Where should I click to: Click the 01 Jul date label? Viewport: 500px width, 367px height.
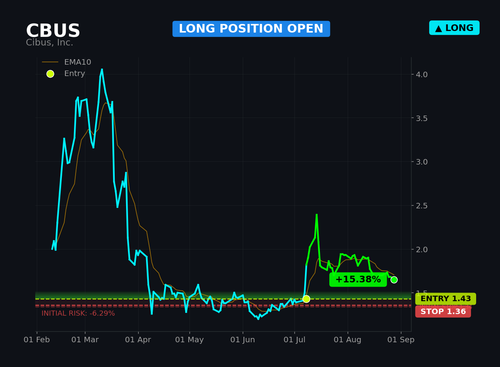pos(294,340)
